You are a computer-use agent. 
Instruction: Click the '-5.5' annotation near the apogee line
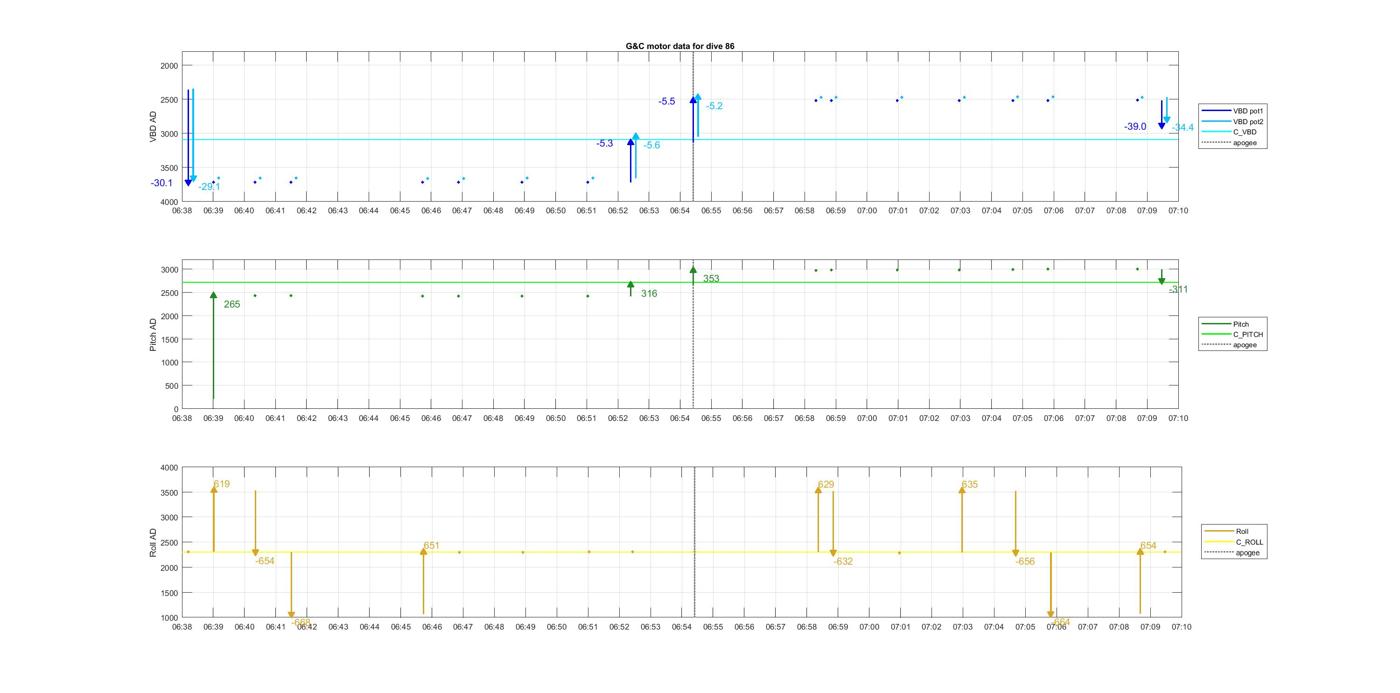click(x=667, y=102)
